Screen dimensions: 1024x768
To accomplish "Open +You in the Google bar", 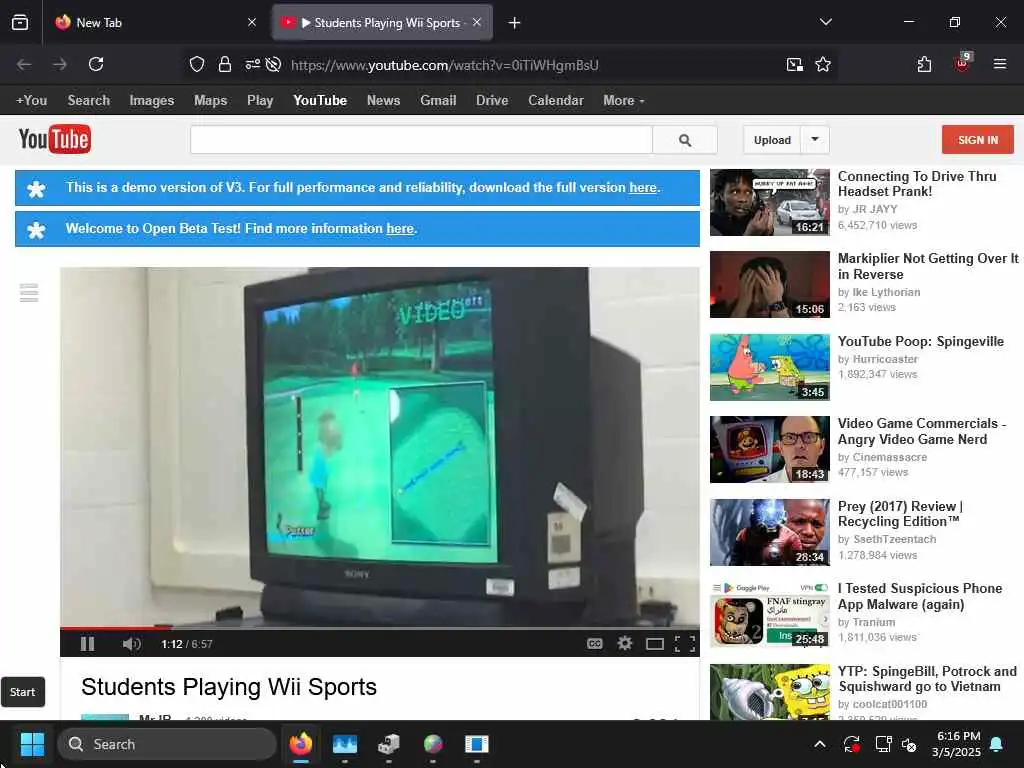I will tap(31, 101).
